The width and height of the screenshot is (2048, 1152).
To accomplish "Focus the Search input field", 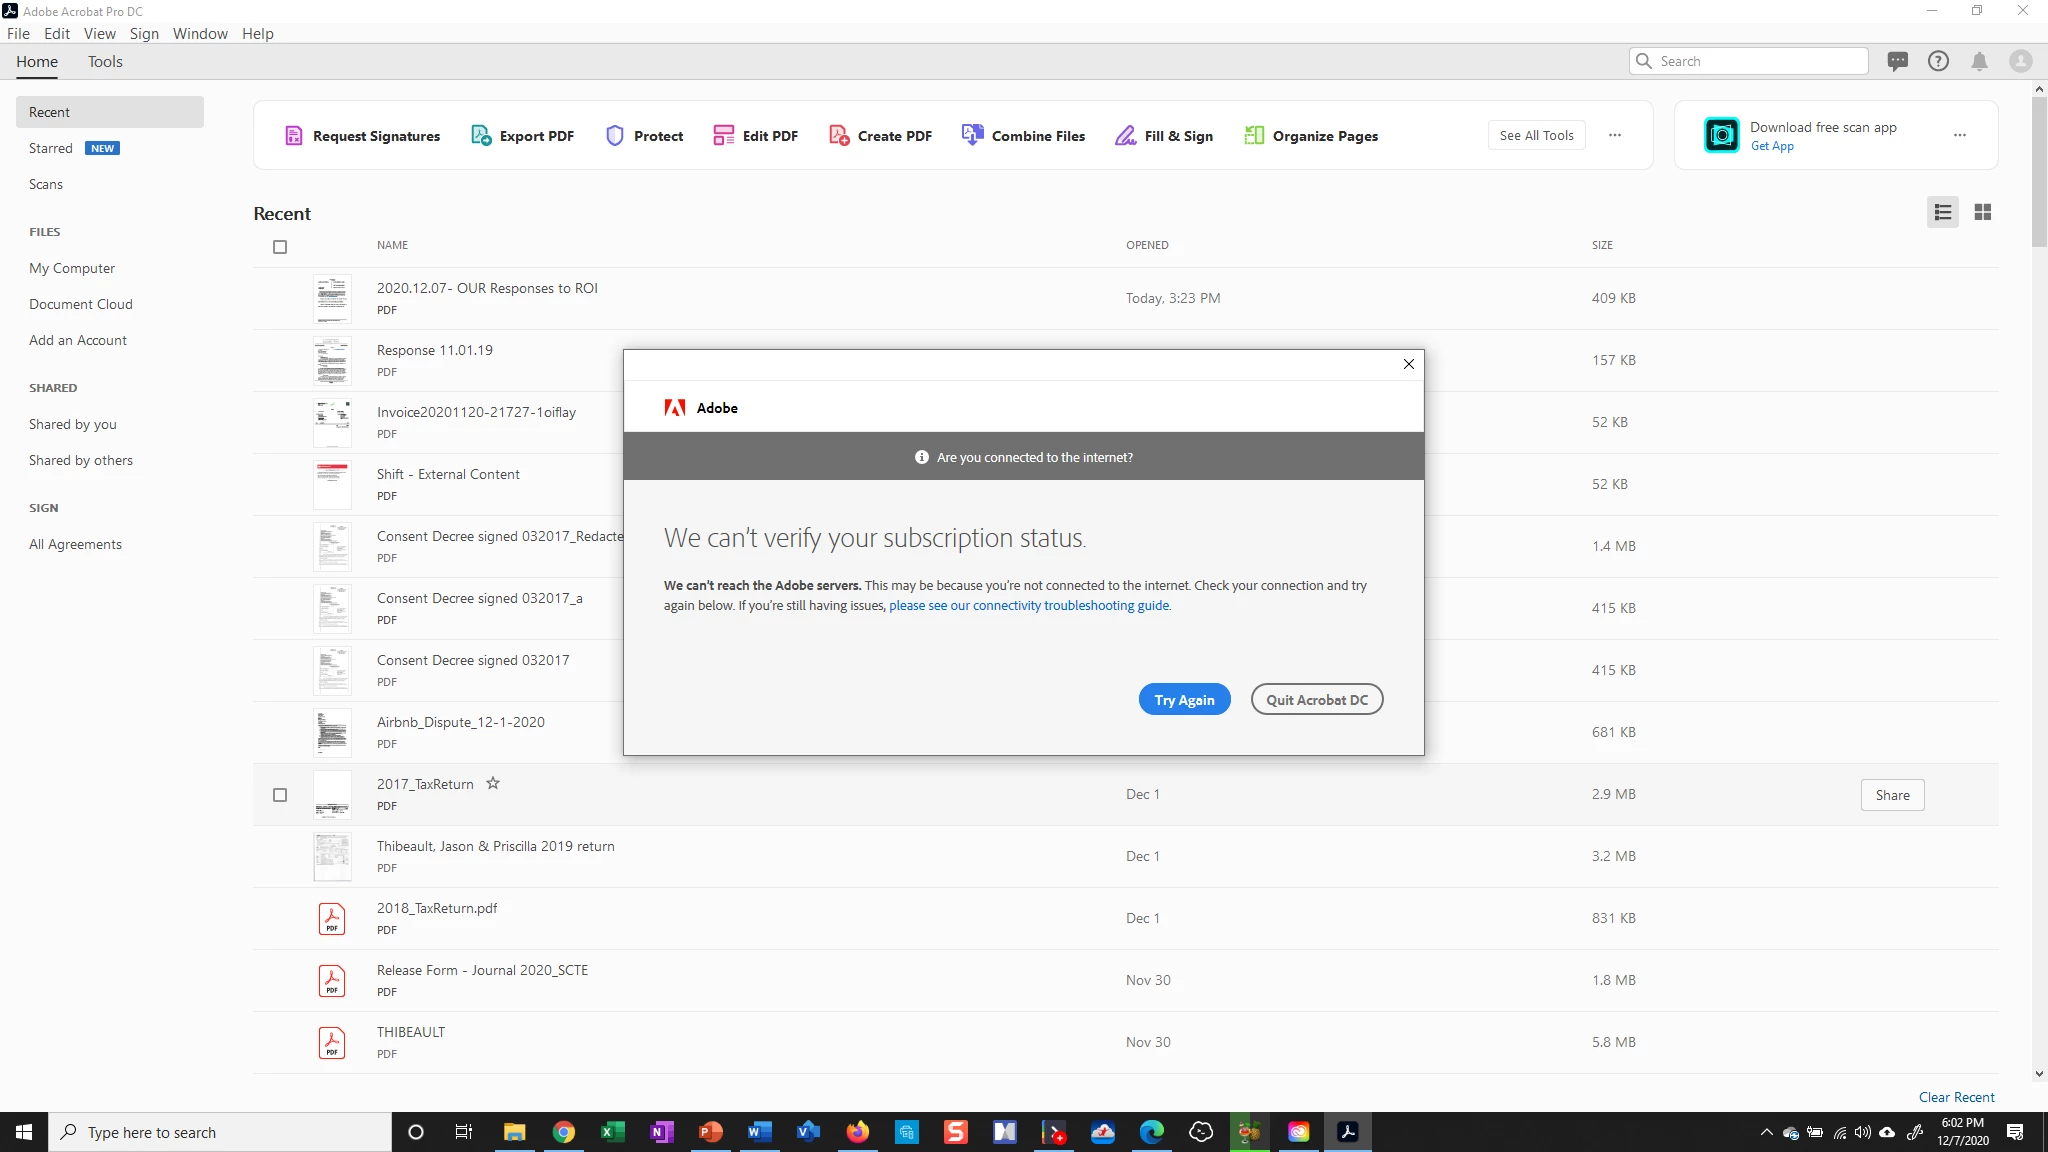I will click(1760, 62).
